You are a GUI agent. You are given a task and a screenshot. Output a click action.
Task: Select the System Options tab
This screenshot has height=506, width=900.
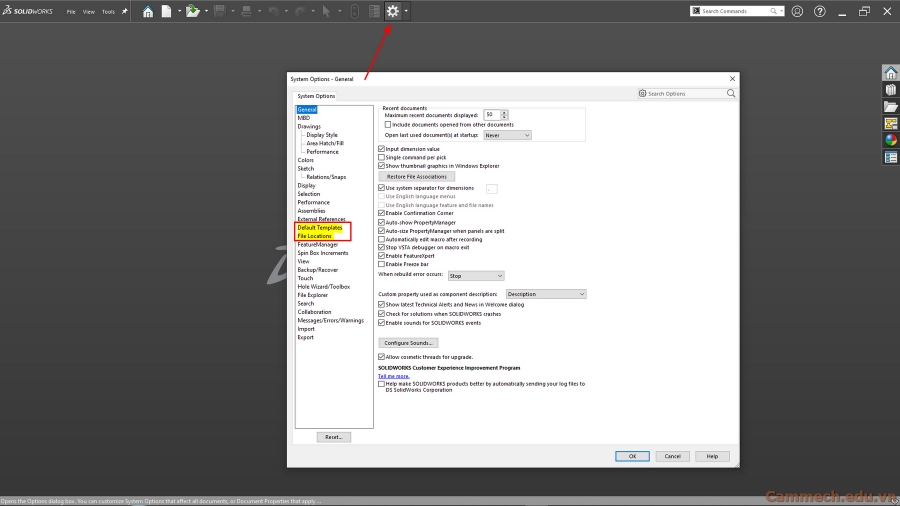point(316,96)
